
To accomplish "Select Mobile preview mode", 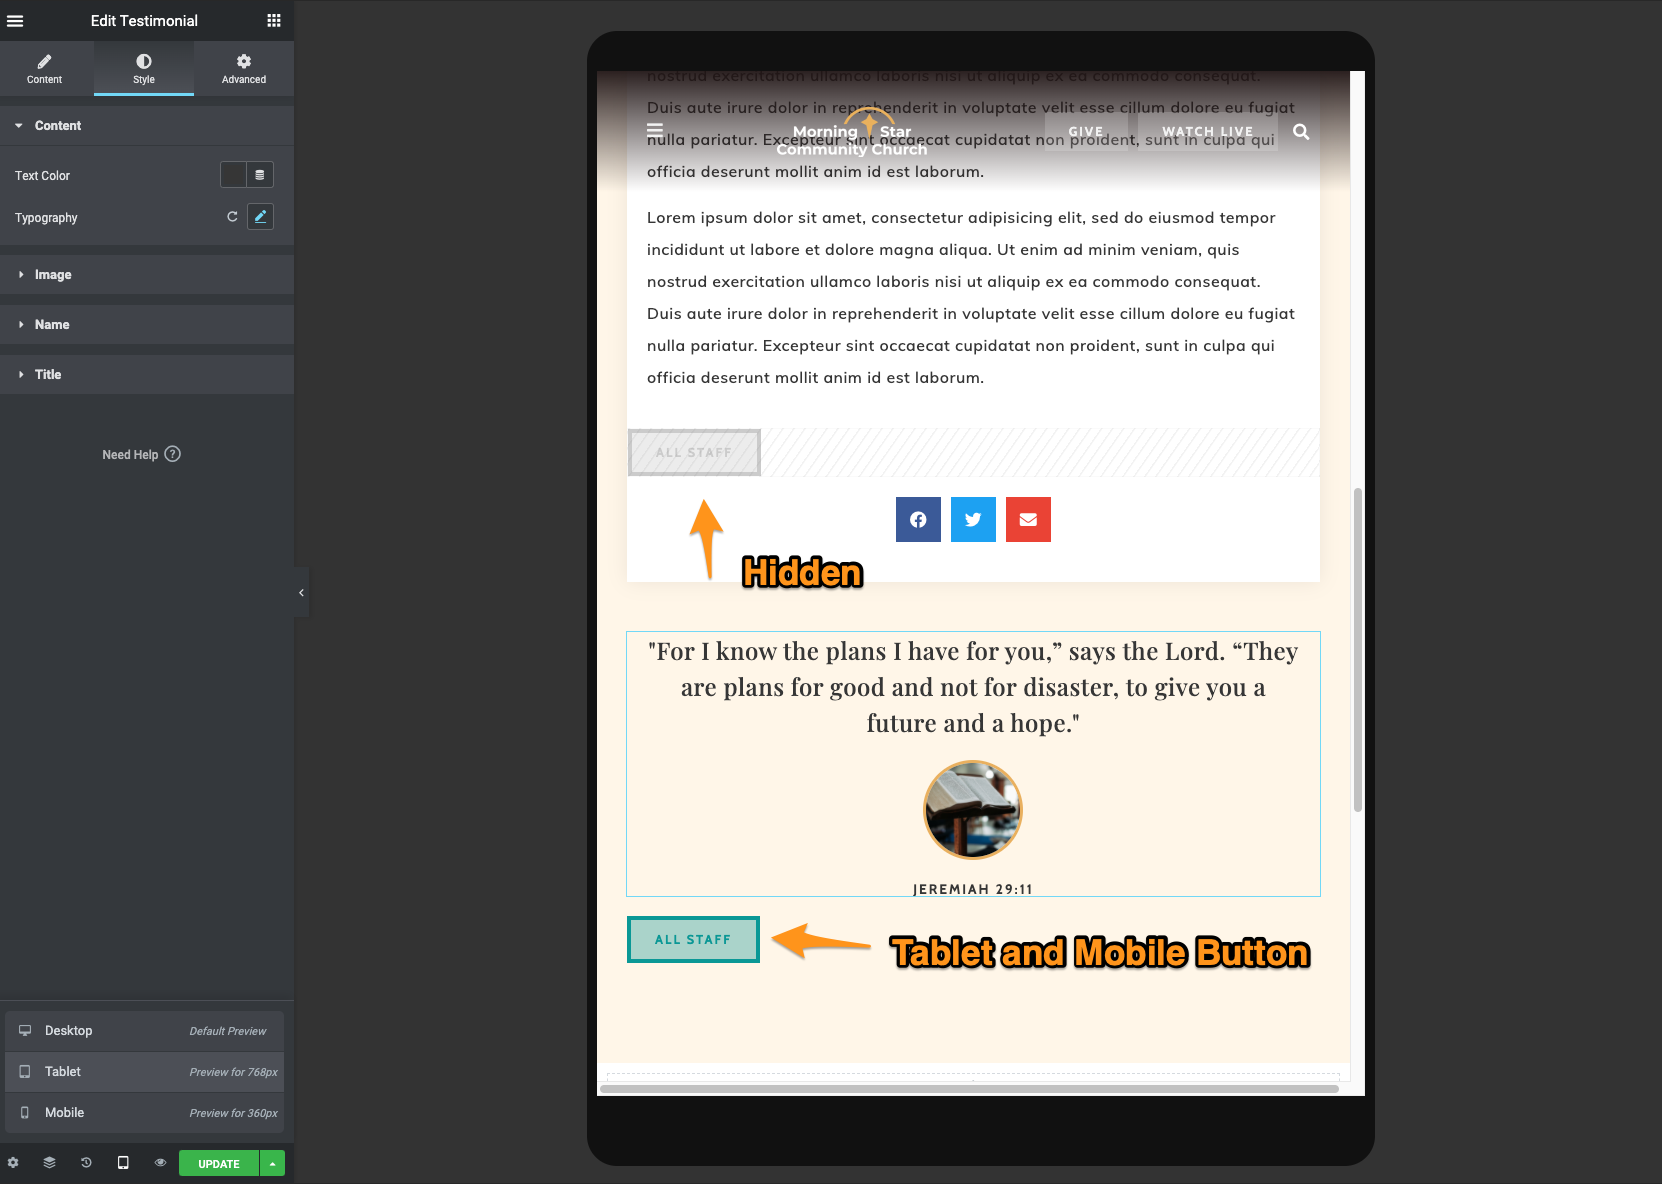I will pos(144,1113).
